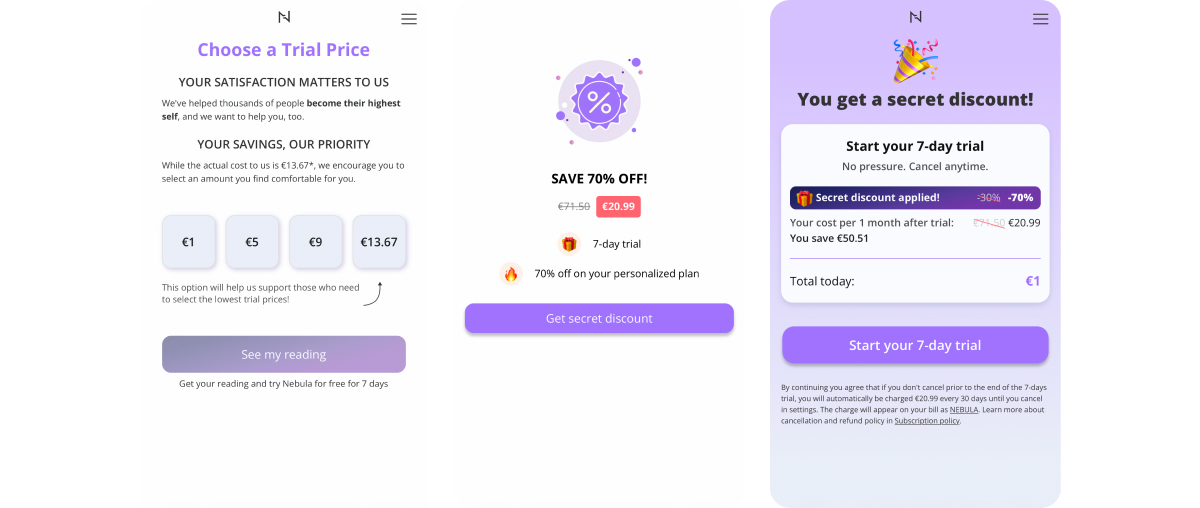
Task: Click the gift icon beside 7-day trial
Action: pyautogui.click(x=569, y=244)
